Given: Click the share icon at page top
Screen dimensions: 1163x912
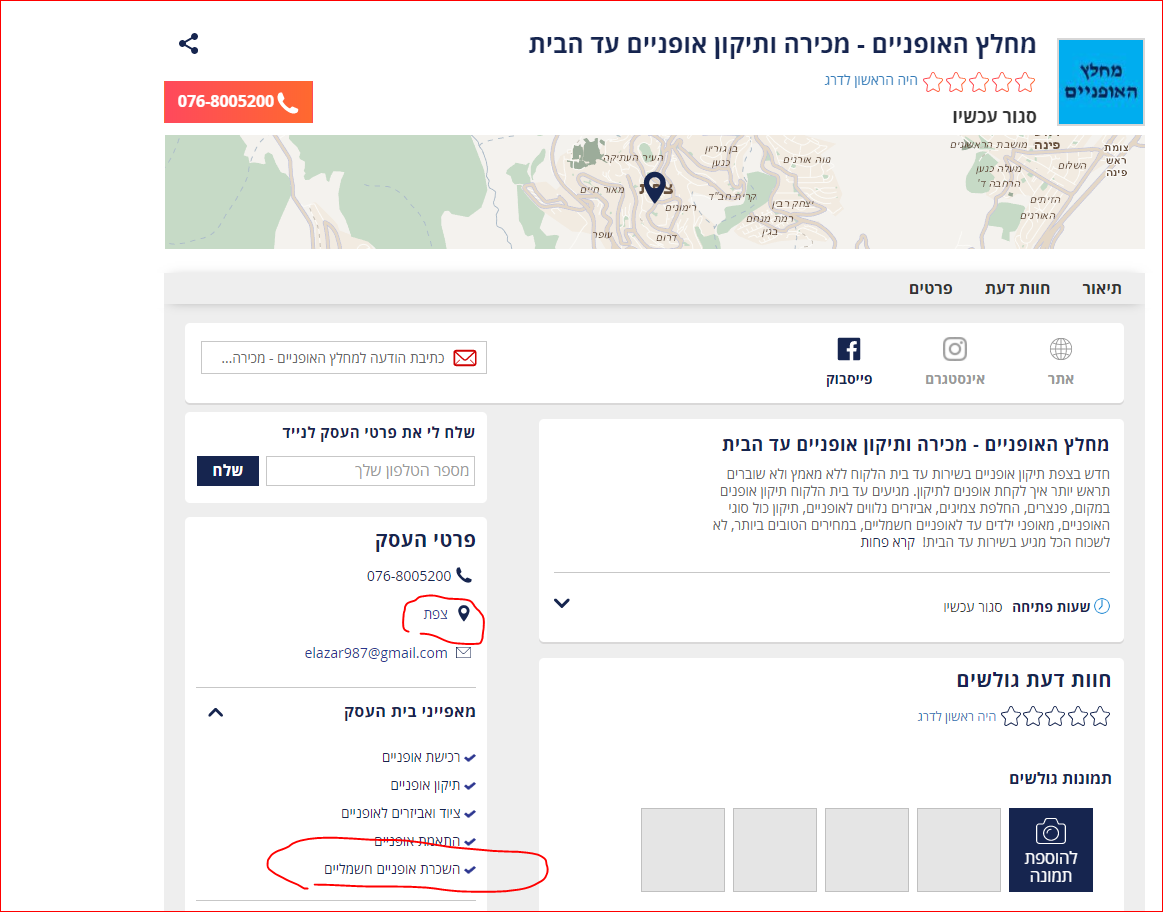Looking at the screenshot, I should (188, 44).
